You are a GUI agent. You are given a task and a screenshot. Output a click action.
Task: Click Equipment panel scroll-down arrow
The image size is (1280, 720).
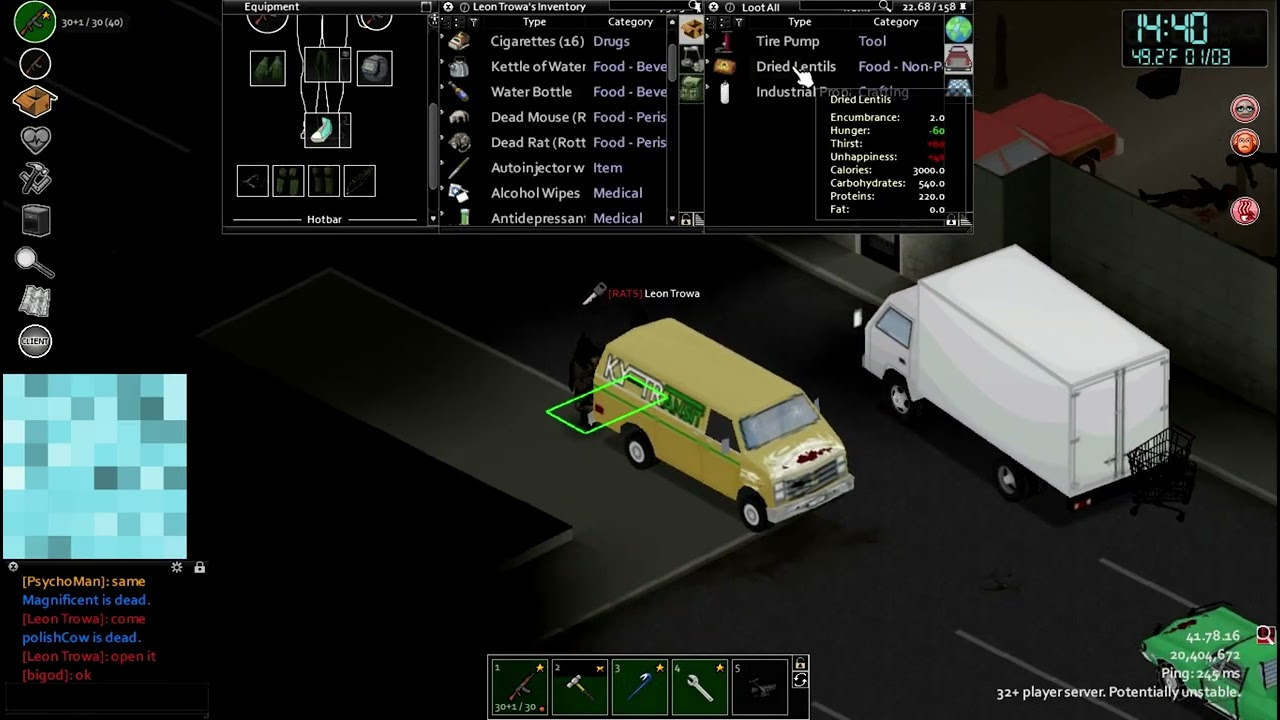(433, 218)
